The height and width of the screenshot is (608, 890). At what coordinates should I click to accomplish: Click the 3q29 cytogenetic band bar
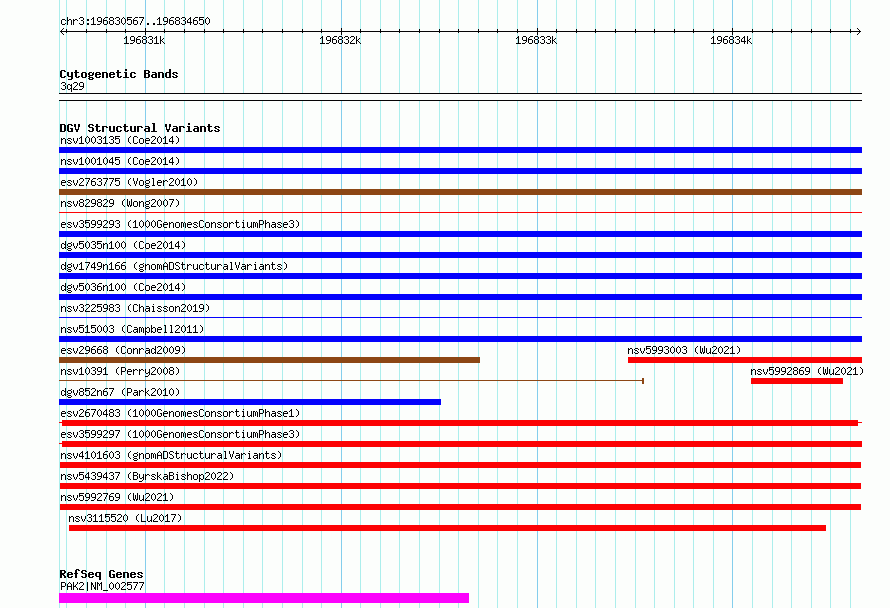pyautogui.click(x=460, y=97)
